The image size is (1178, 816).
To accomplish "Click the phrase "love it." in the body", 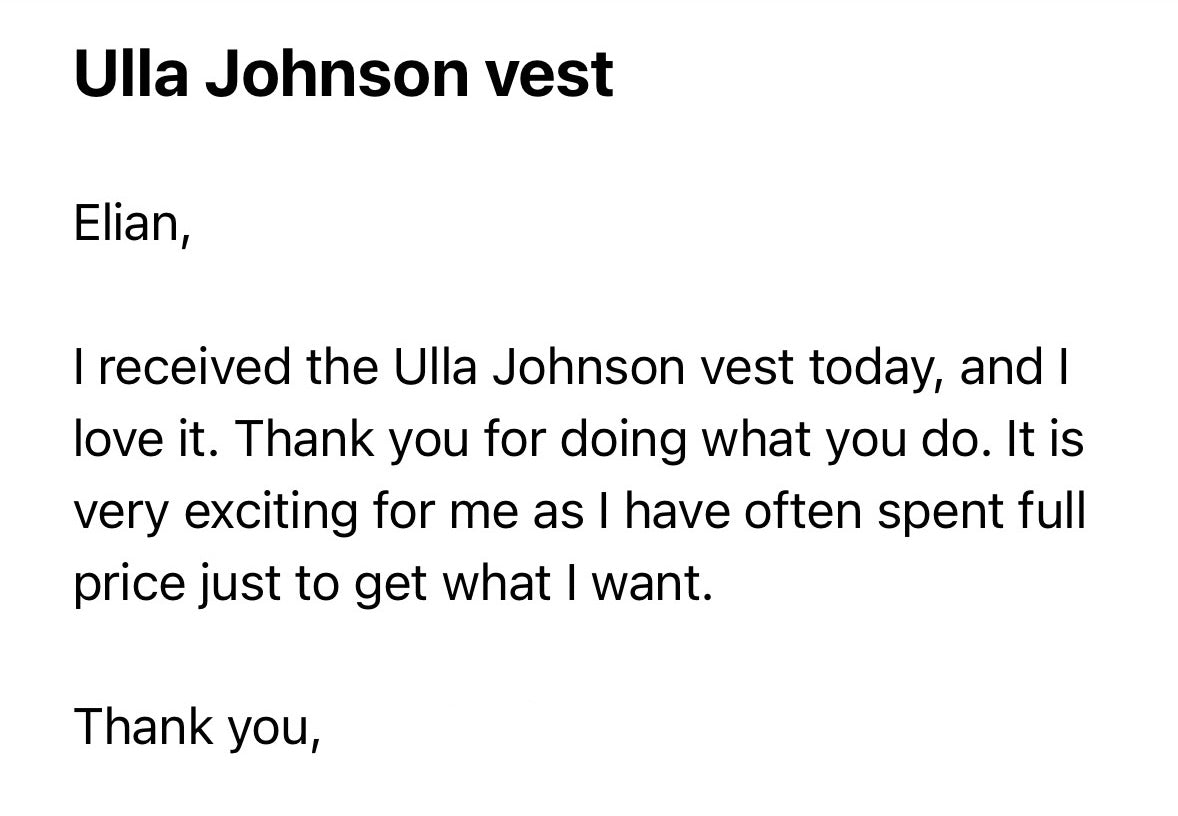I will (140, 439).
